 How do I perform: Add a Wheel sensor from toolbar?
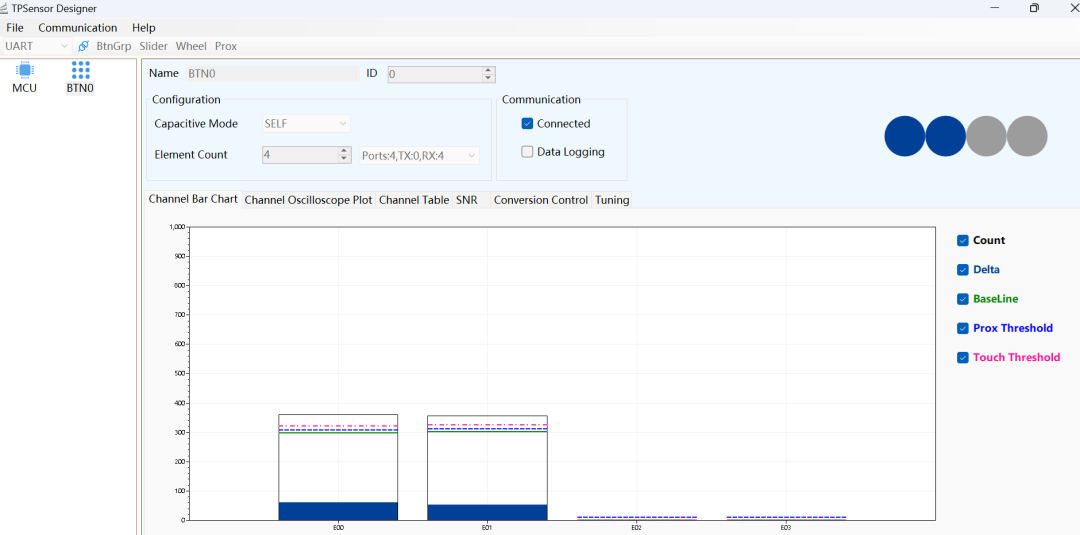(x=191, y=46)
